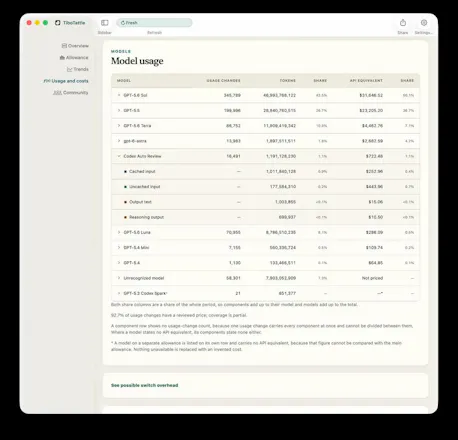Expand the GPT-5.3 Codex Spark row

pos(119,293)
